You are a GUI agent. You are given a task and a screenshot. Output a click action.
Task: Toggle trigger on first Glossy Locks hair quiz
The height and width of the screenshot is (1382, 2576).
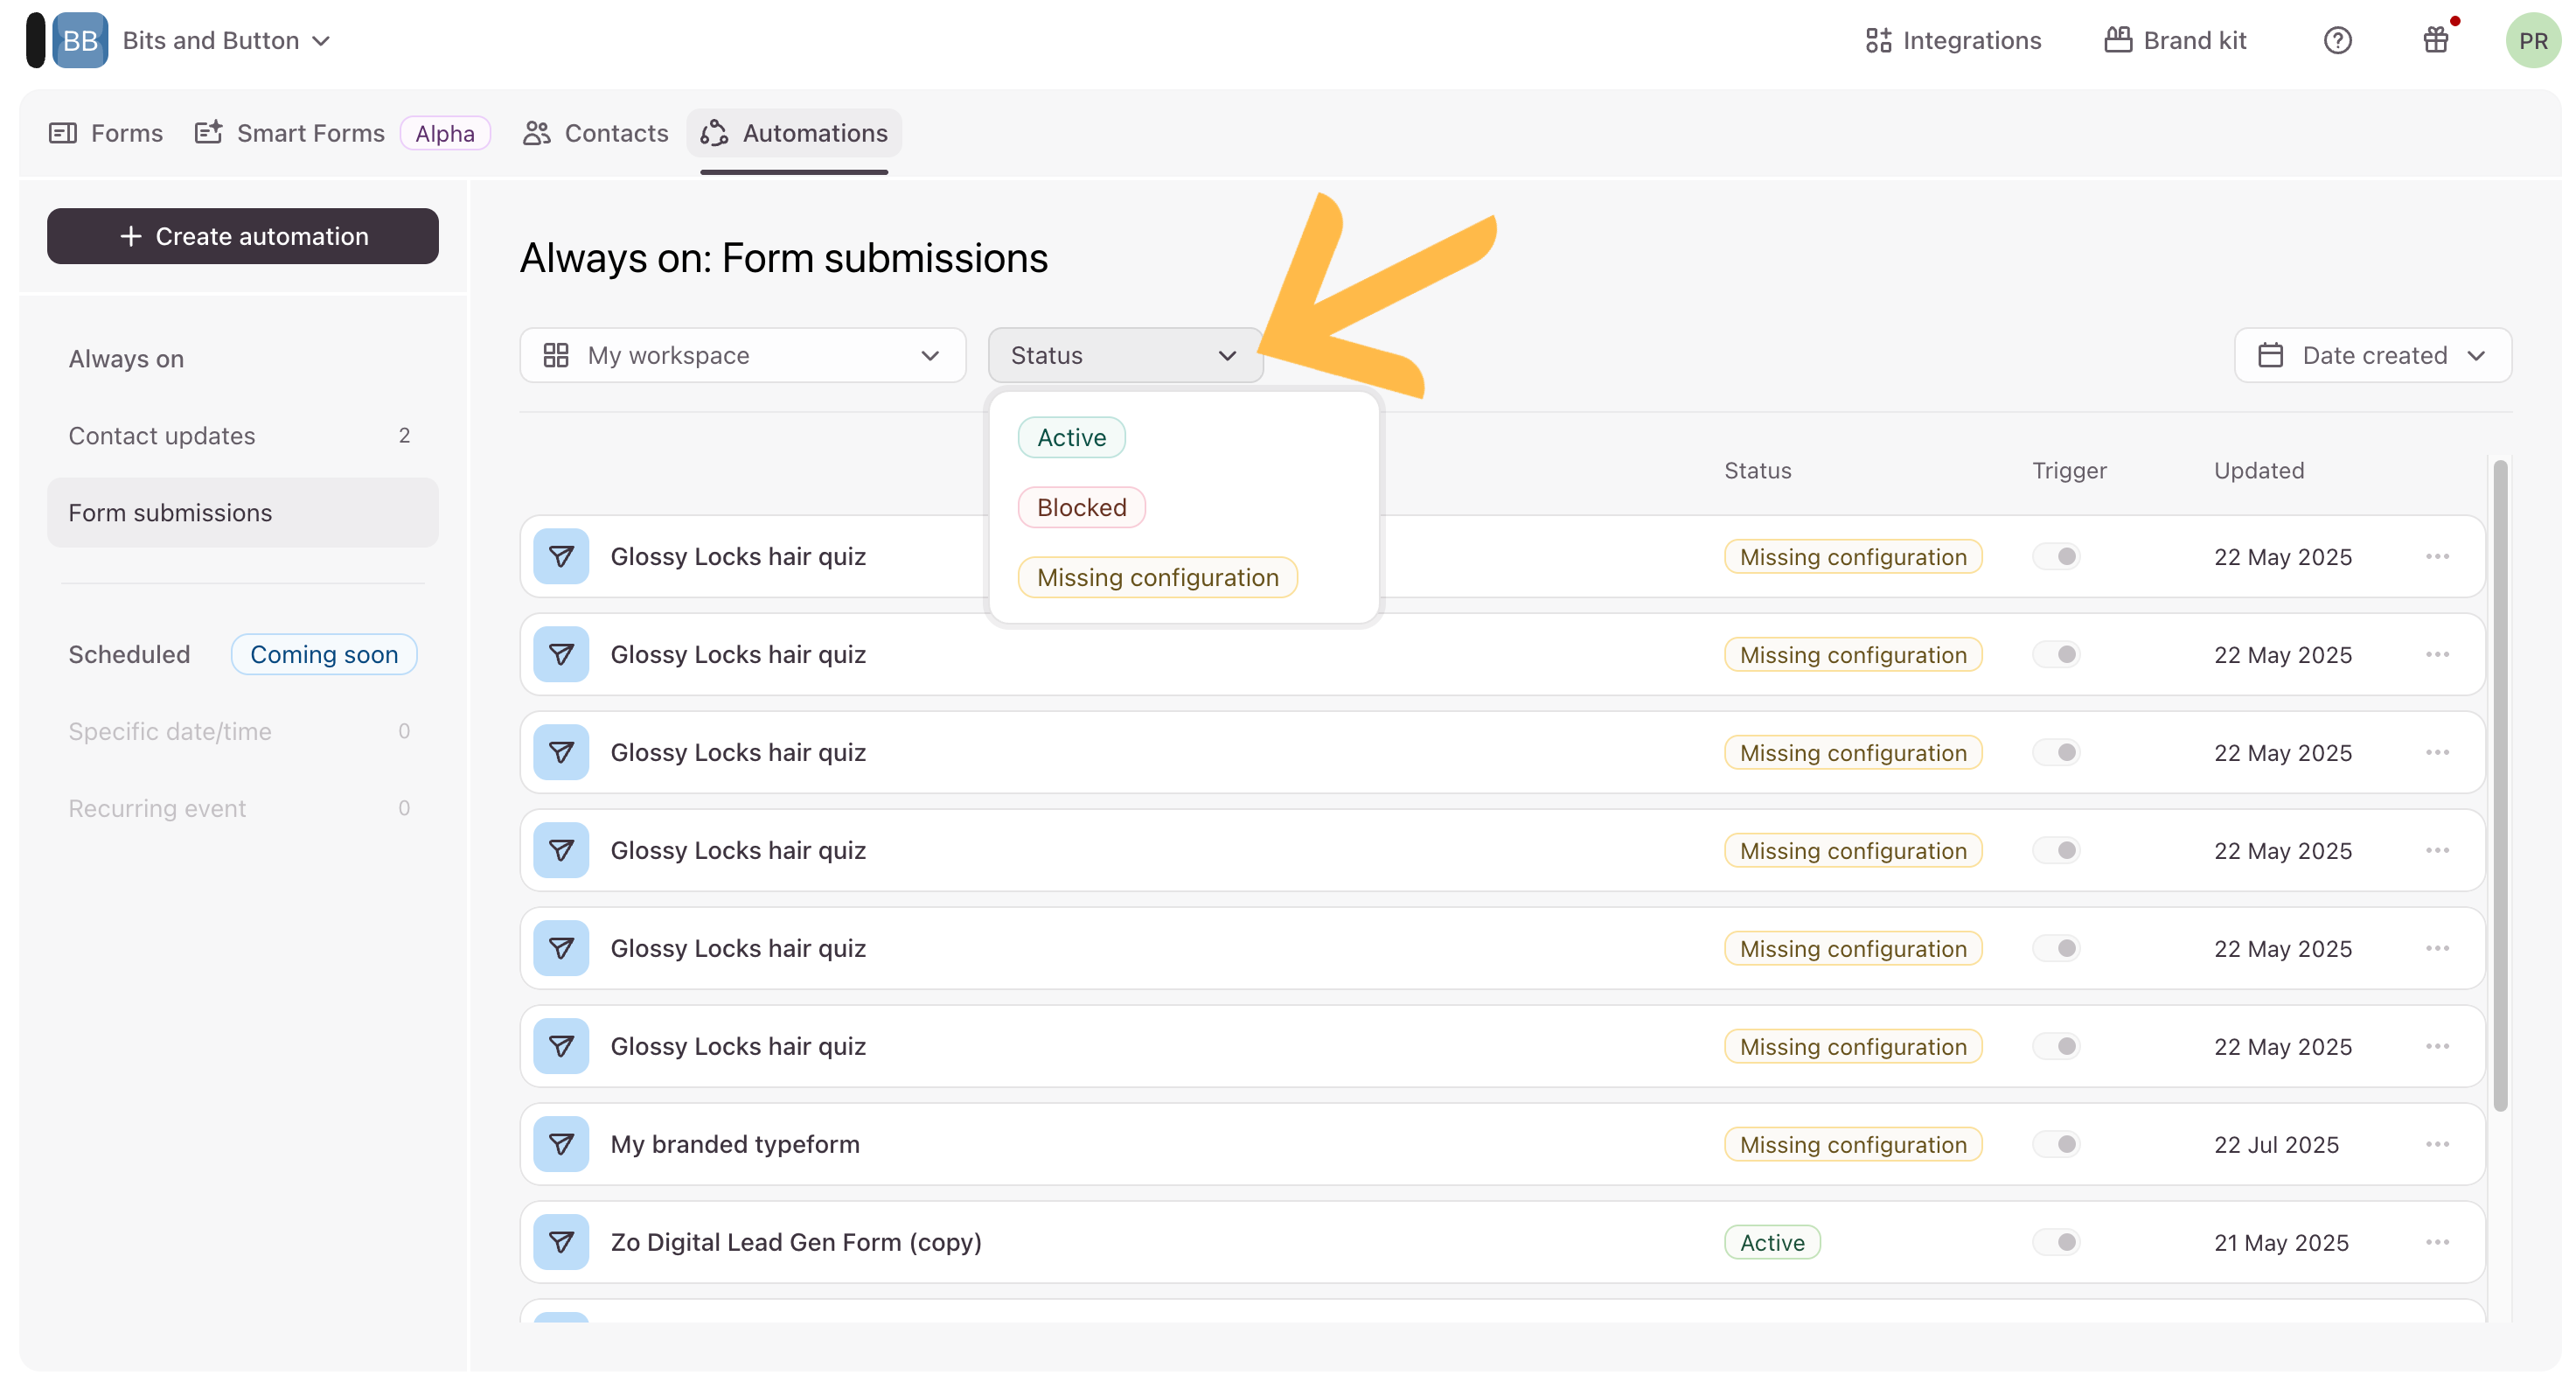pyautogui.click(x=2056, y=556)
